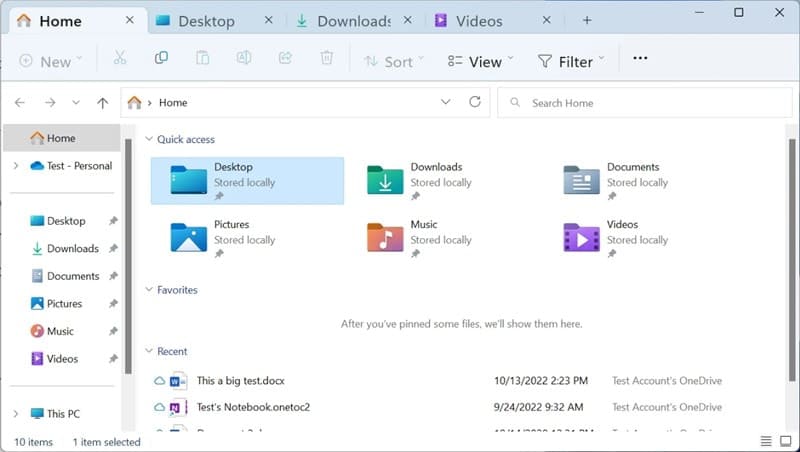
Task: Go back with the left arrow
Action: (x=20, y=103)
